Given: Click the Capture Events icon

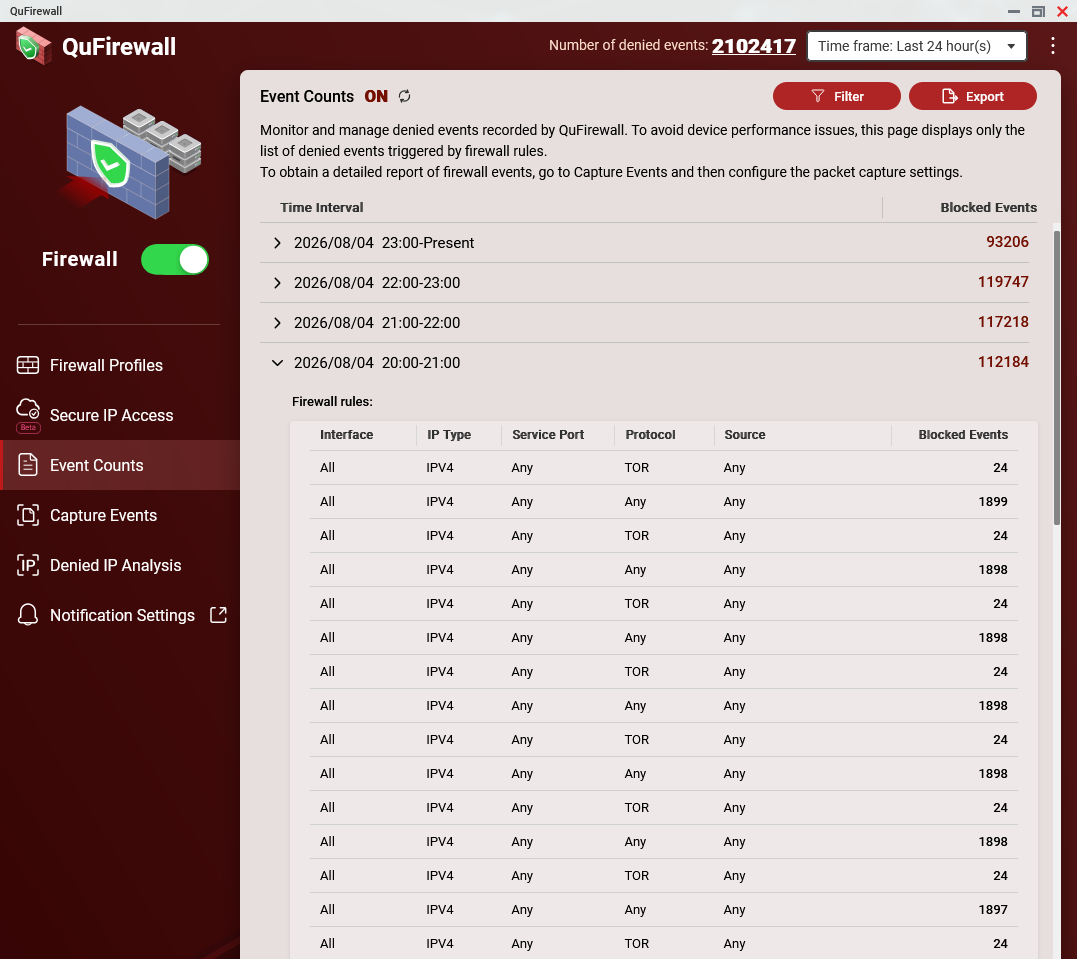Looking at the screenshot, I should point(27,515).
